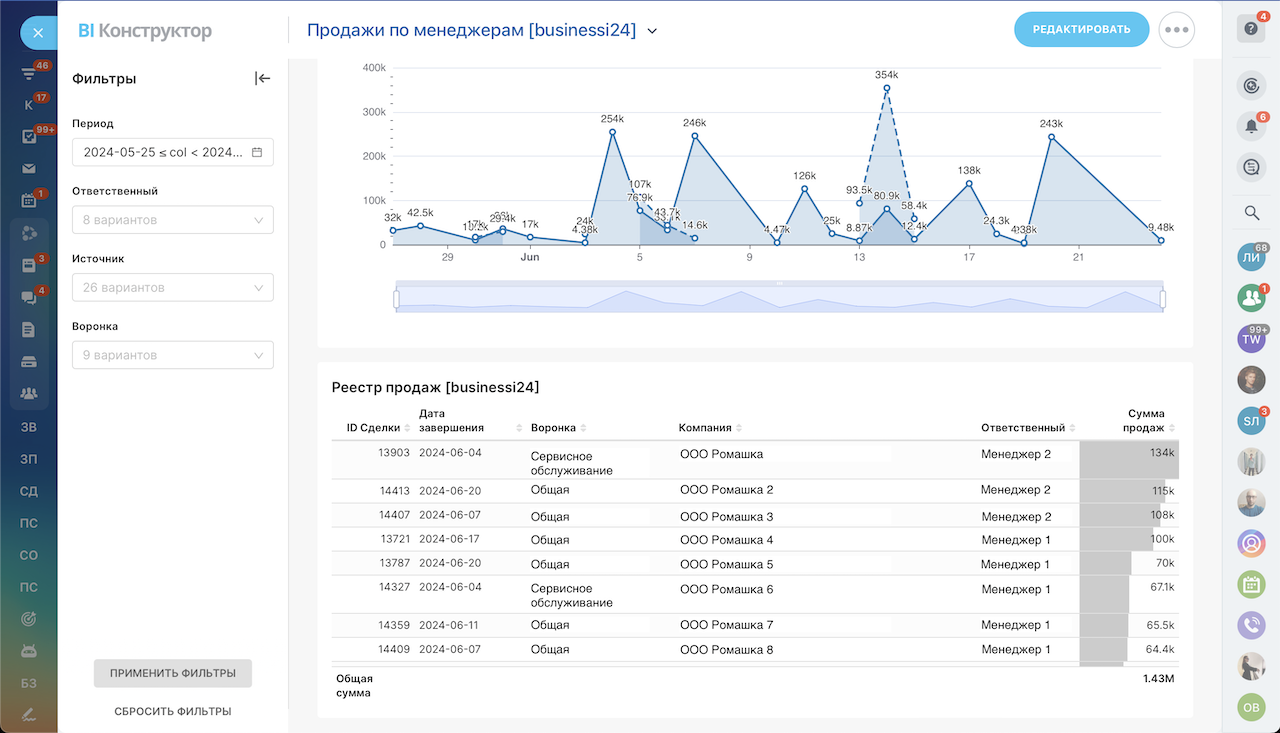1280x733 pixels.
Task: Collapse the Фильтры sidebar panel
Action: (262, 79)
